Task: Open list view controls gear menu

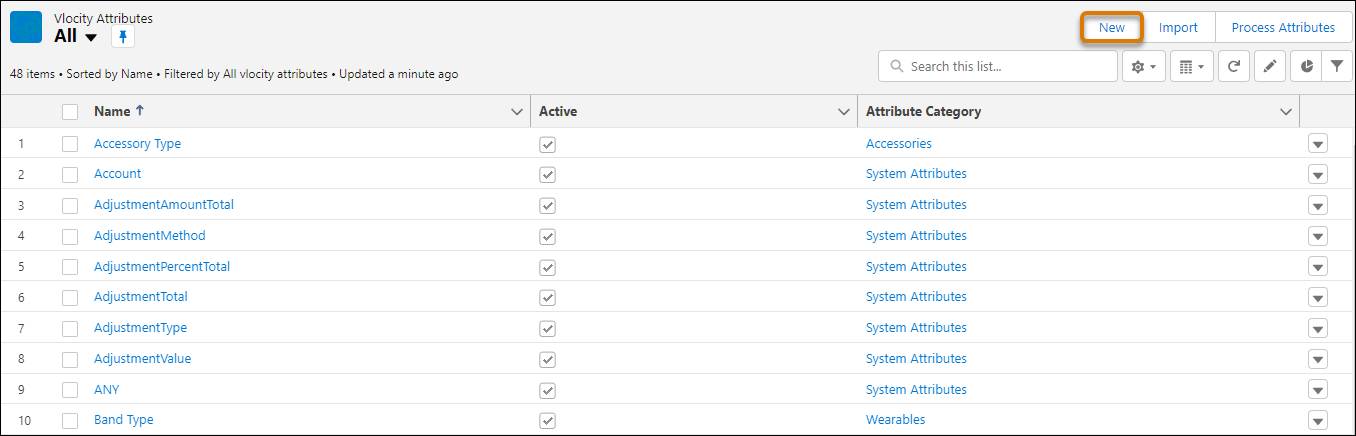Action: click(x=1144, y=67)
